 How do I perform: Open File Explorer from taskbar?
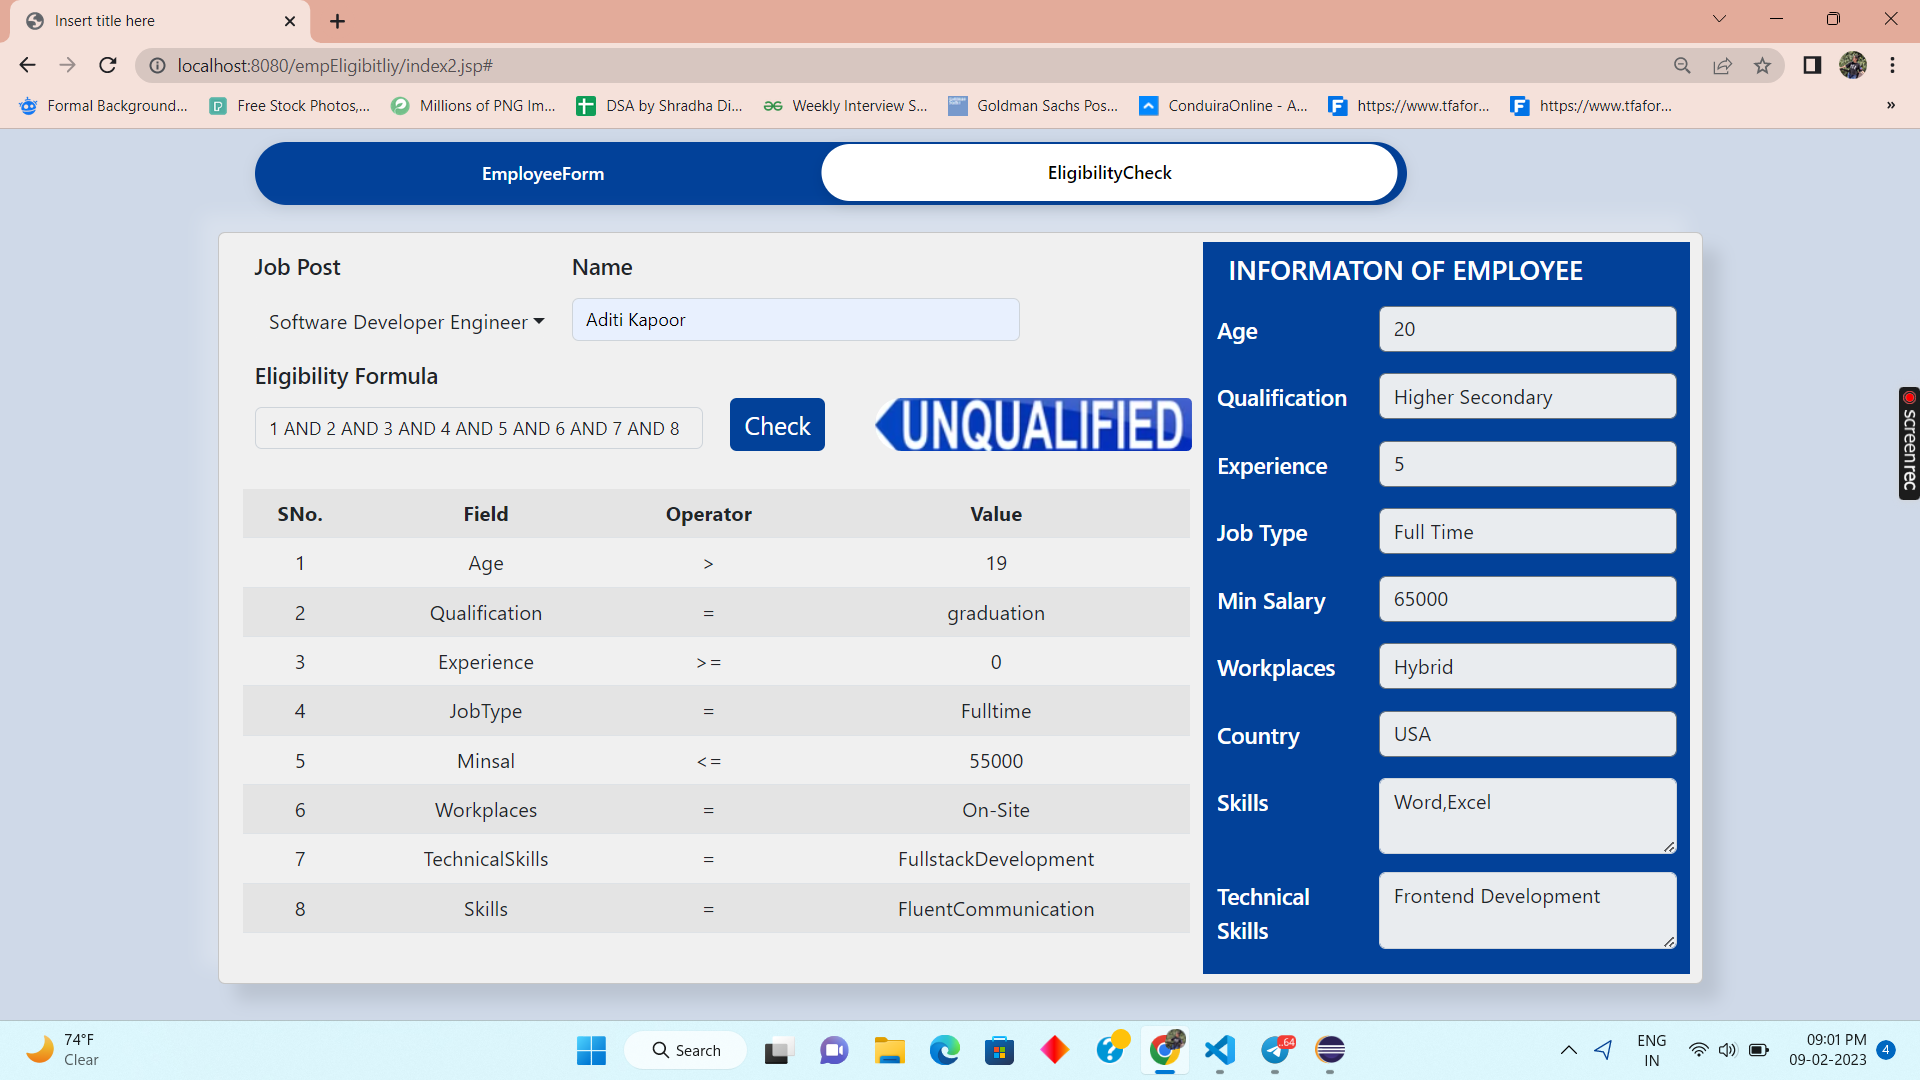[x=889, y=1050]
